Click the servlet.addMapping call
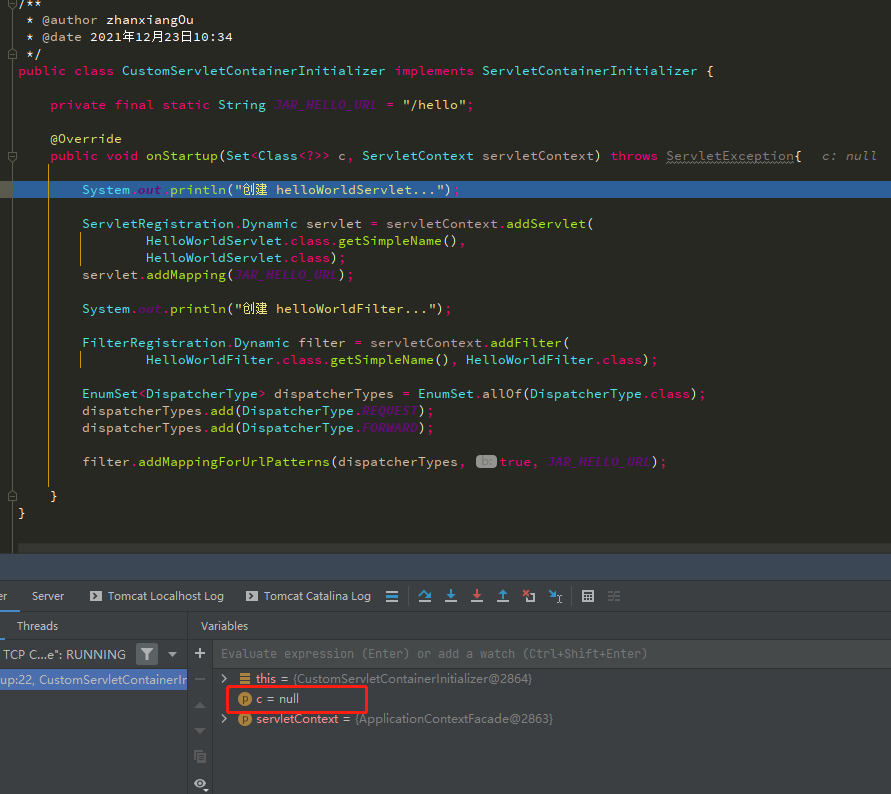Viewport: 891px width, 794px height. 154,275
